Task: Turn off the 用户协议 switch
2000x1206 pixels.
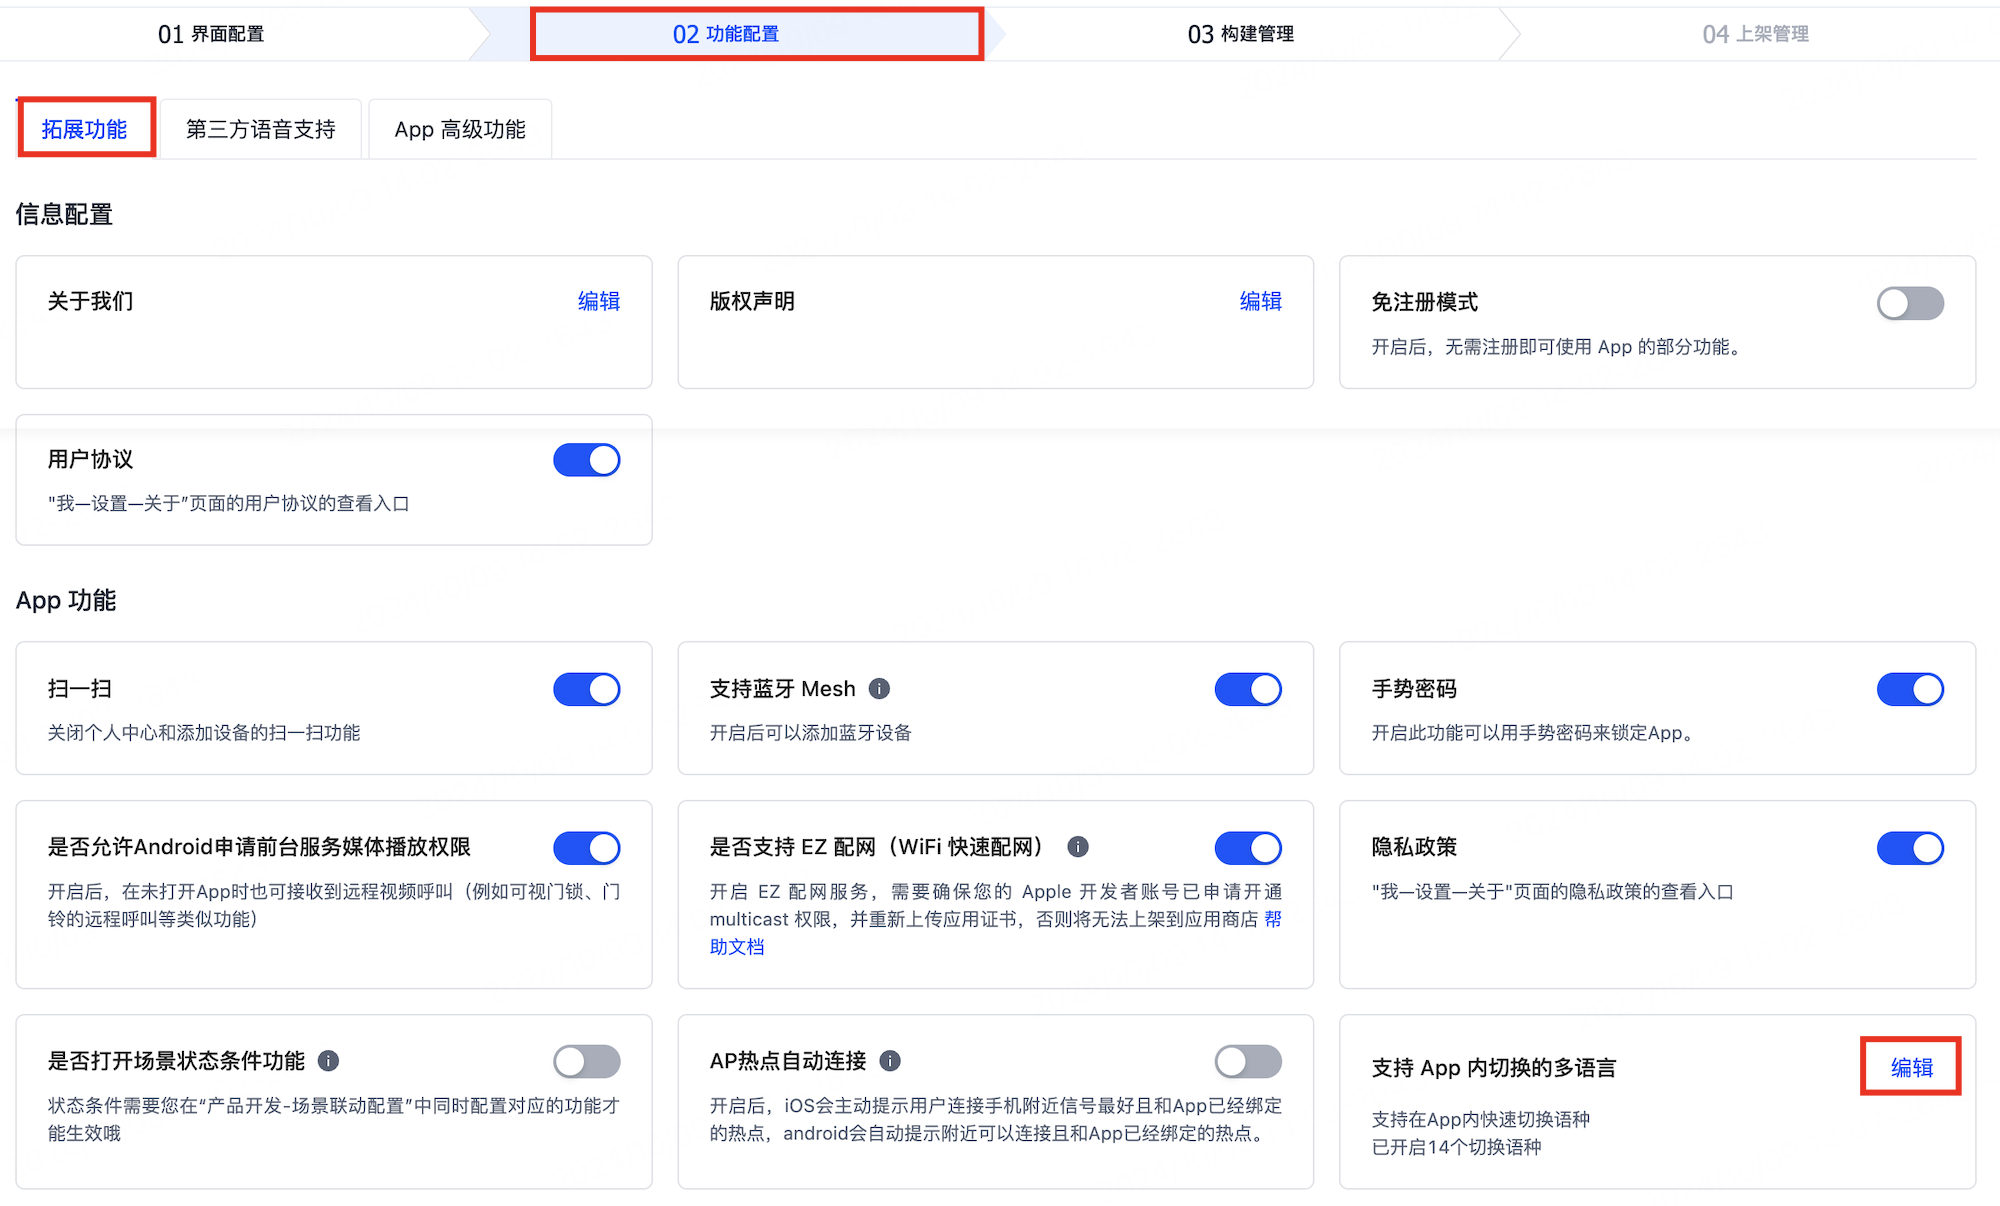Action: pyautogui.click(x=587, y=460)
